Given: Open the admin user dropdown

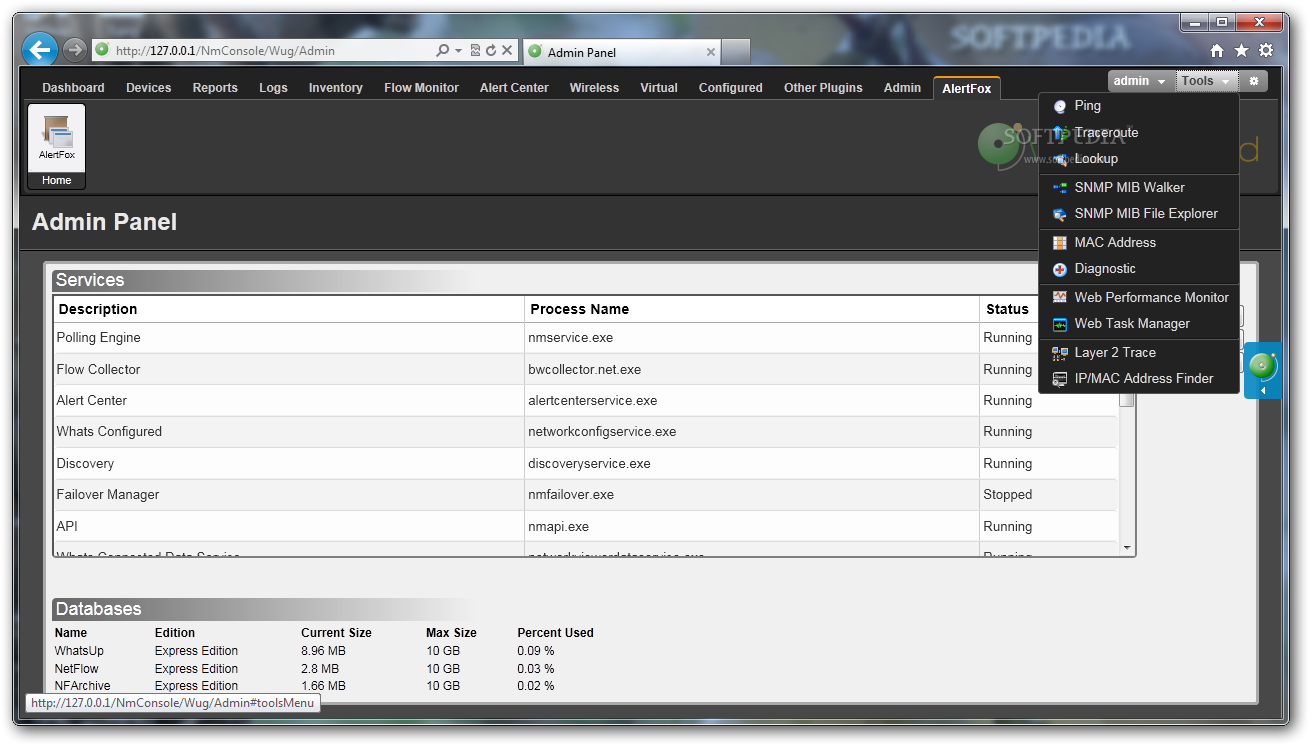Looking at the screenshot, I should [x=1141, y=81].
